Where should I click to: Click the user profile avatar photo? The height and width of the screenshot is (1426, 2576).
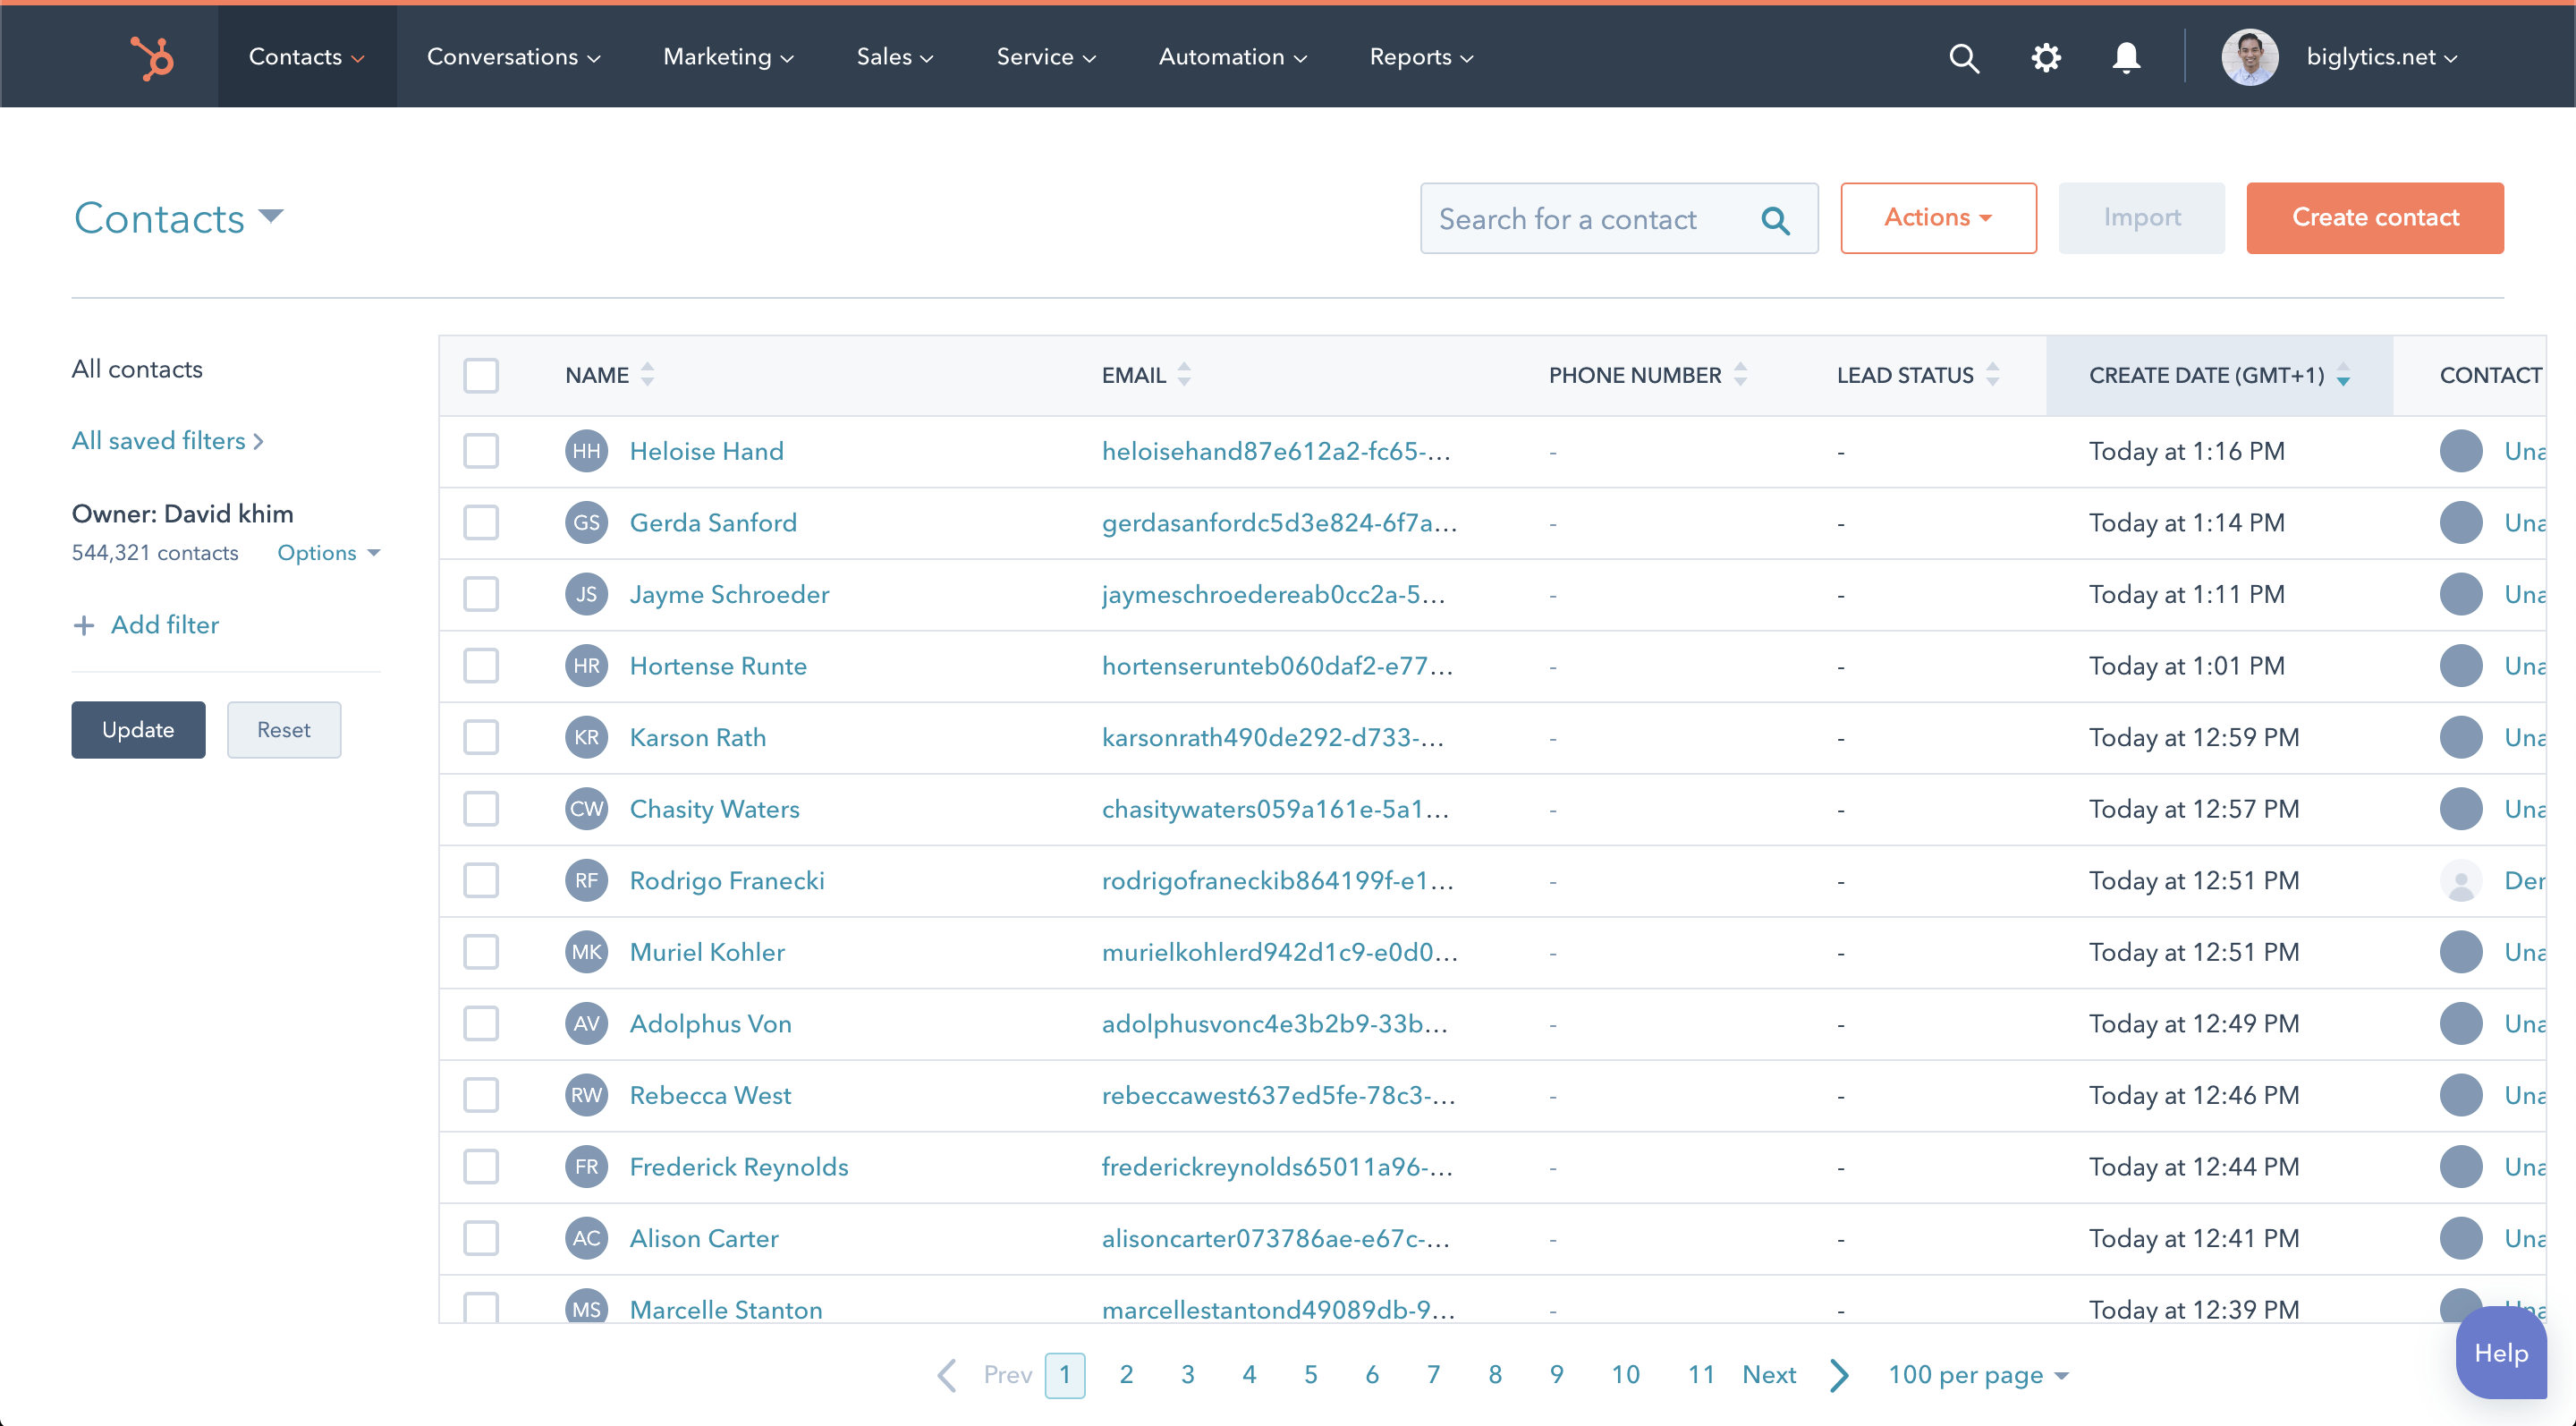[2249, 57]
